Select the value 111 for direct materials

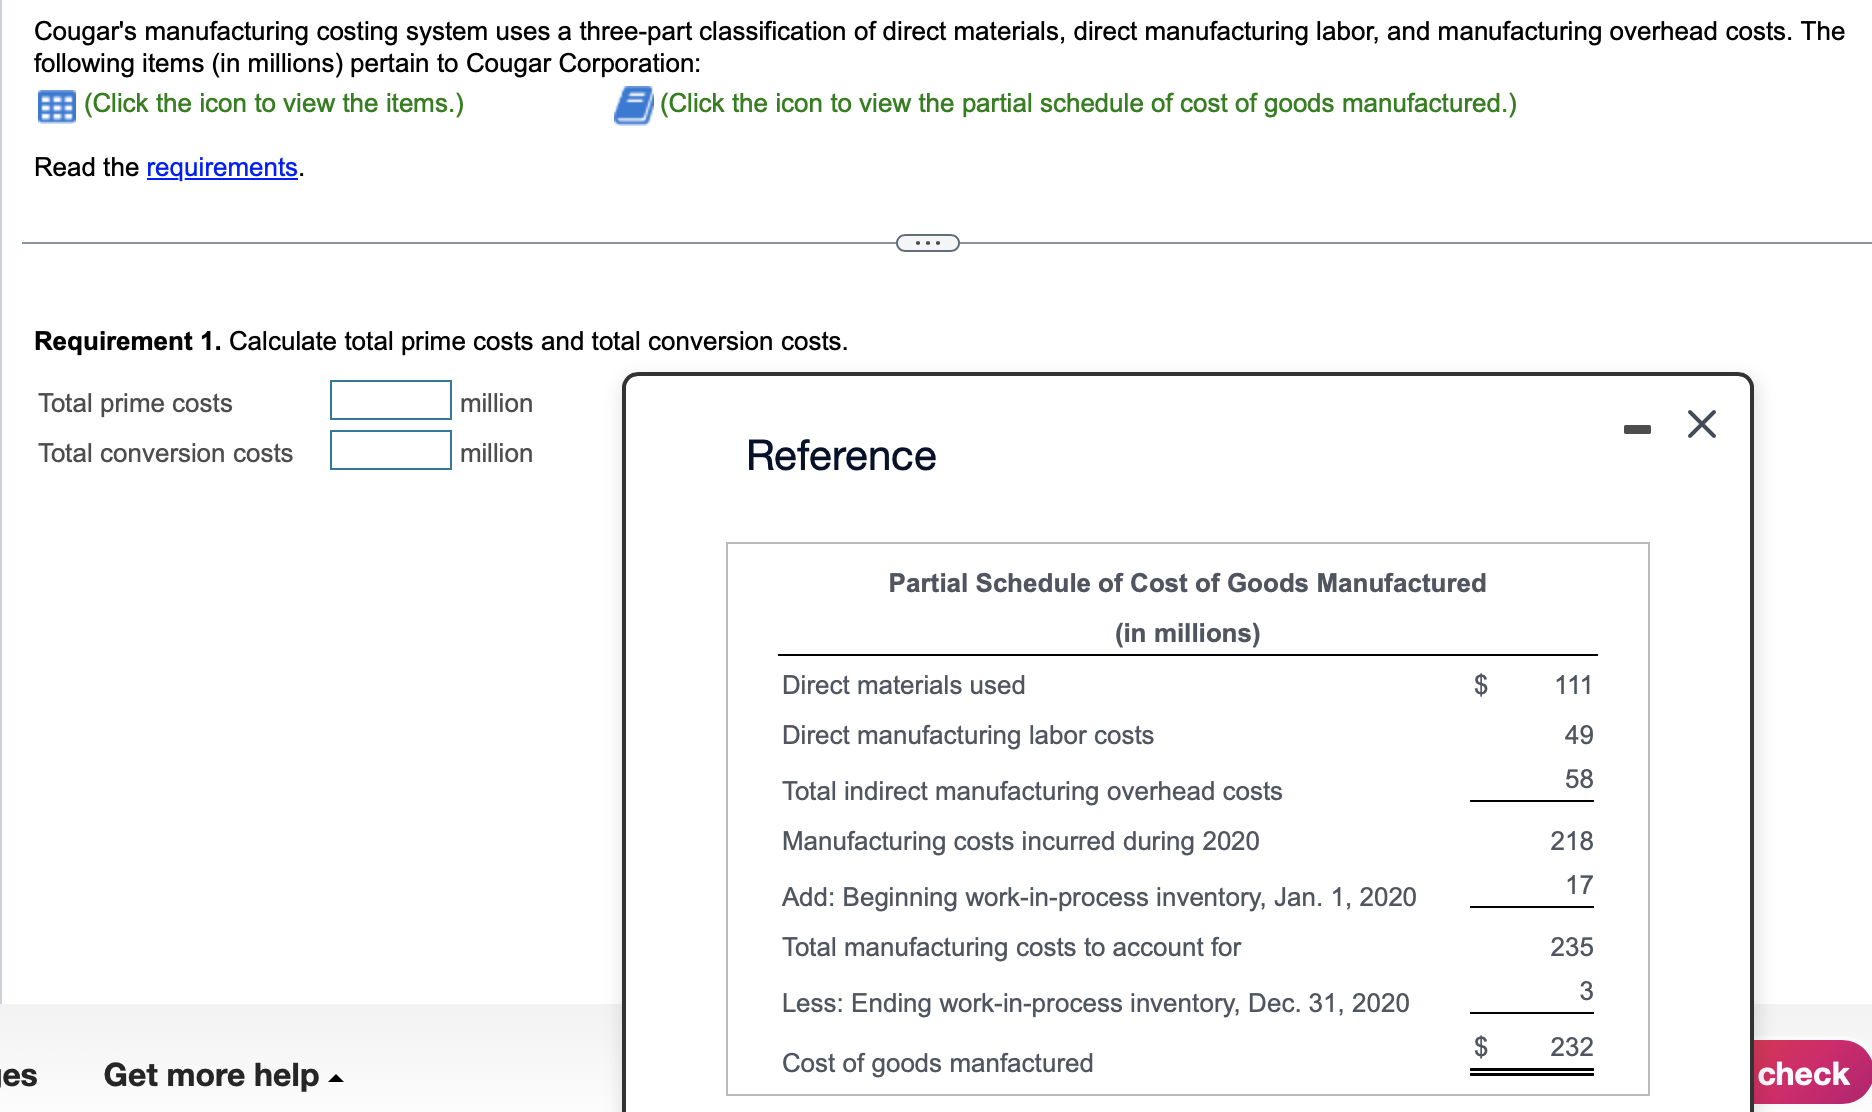1573,685
